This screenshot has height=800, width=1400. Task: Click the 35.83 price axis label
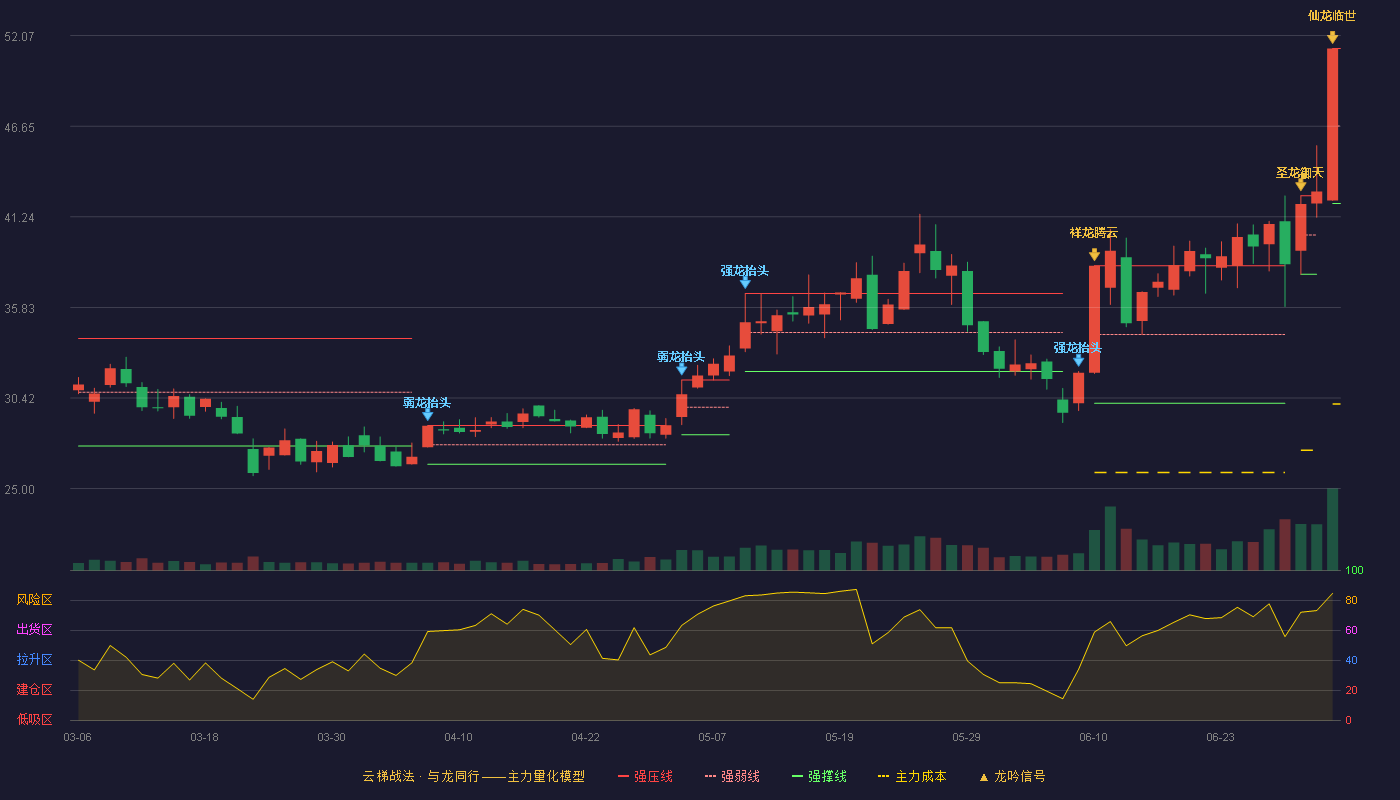point(20,308)
